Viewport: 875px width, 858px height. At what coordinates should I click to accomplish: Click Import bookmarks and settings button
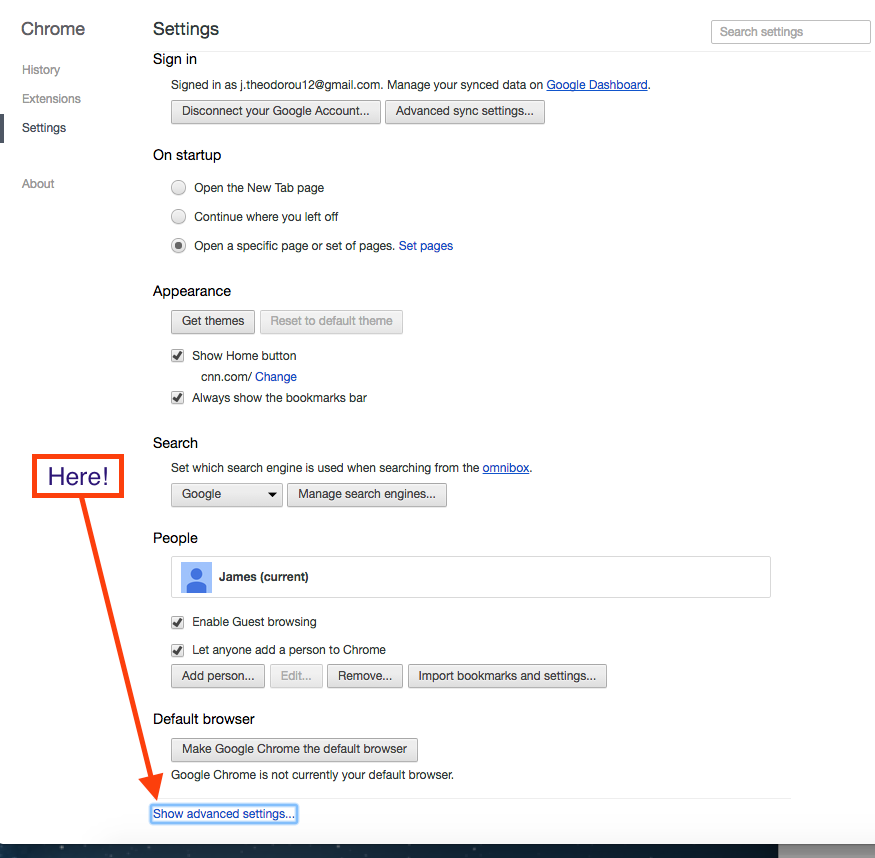click(x=507, y=676)
